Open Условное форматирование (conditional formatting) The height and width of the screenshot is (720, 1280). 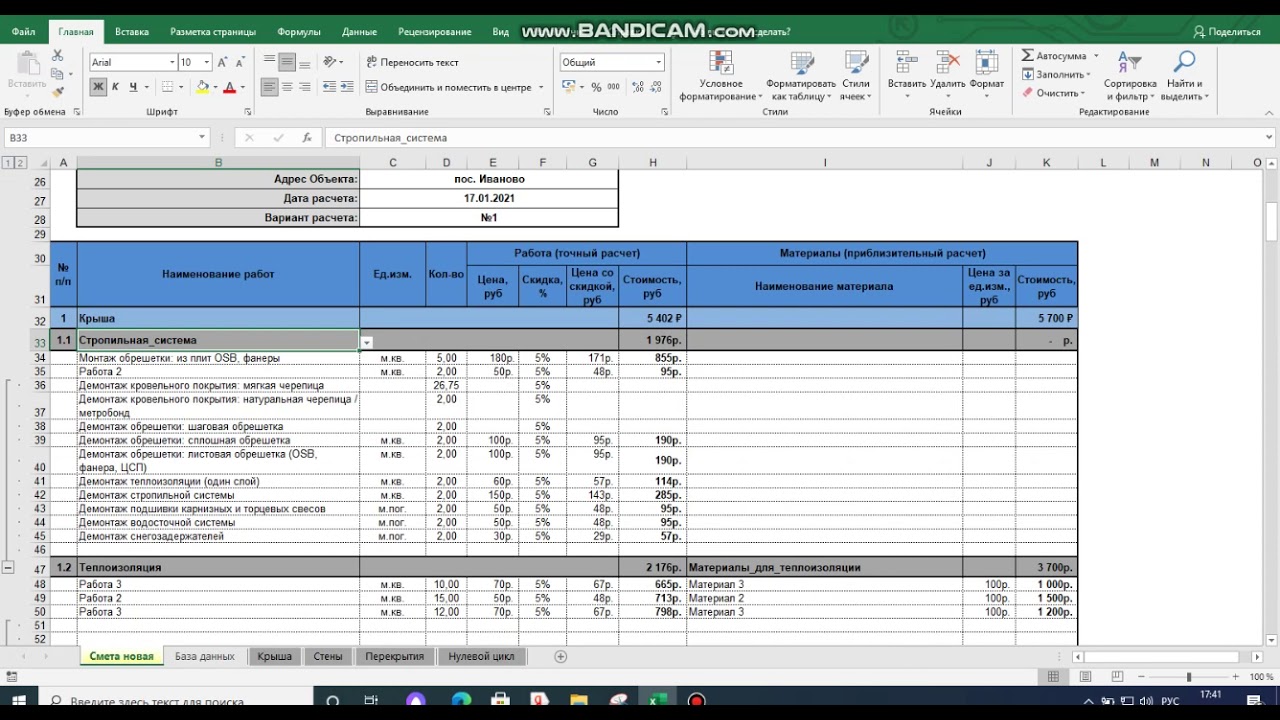[720, 77]
